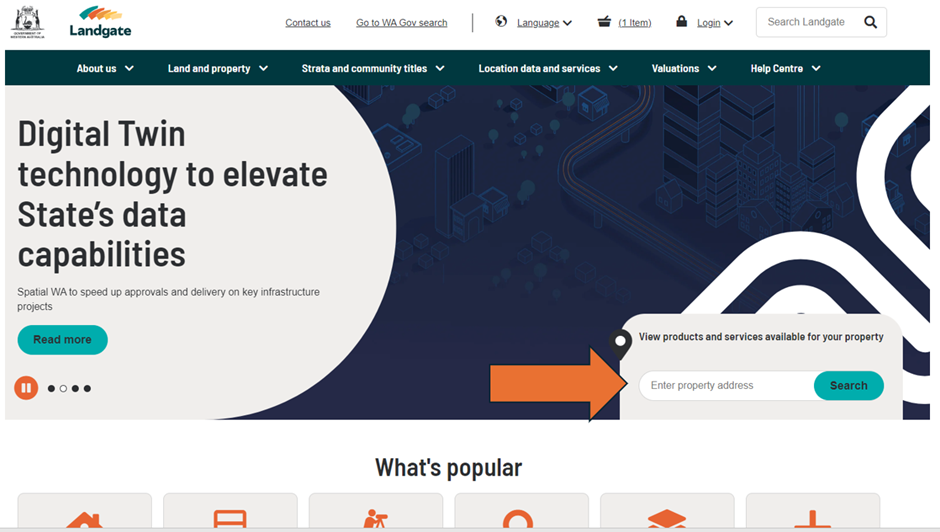Viewport: 940px width, 532px height.
Task: Expand Location data and services menu
Action: pos(548,68)
